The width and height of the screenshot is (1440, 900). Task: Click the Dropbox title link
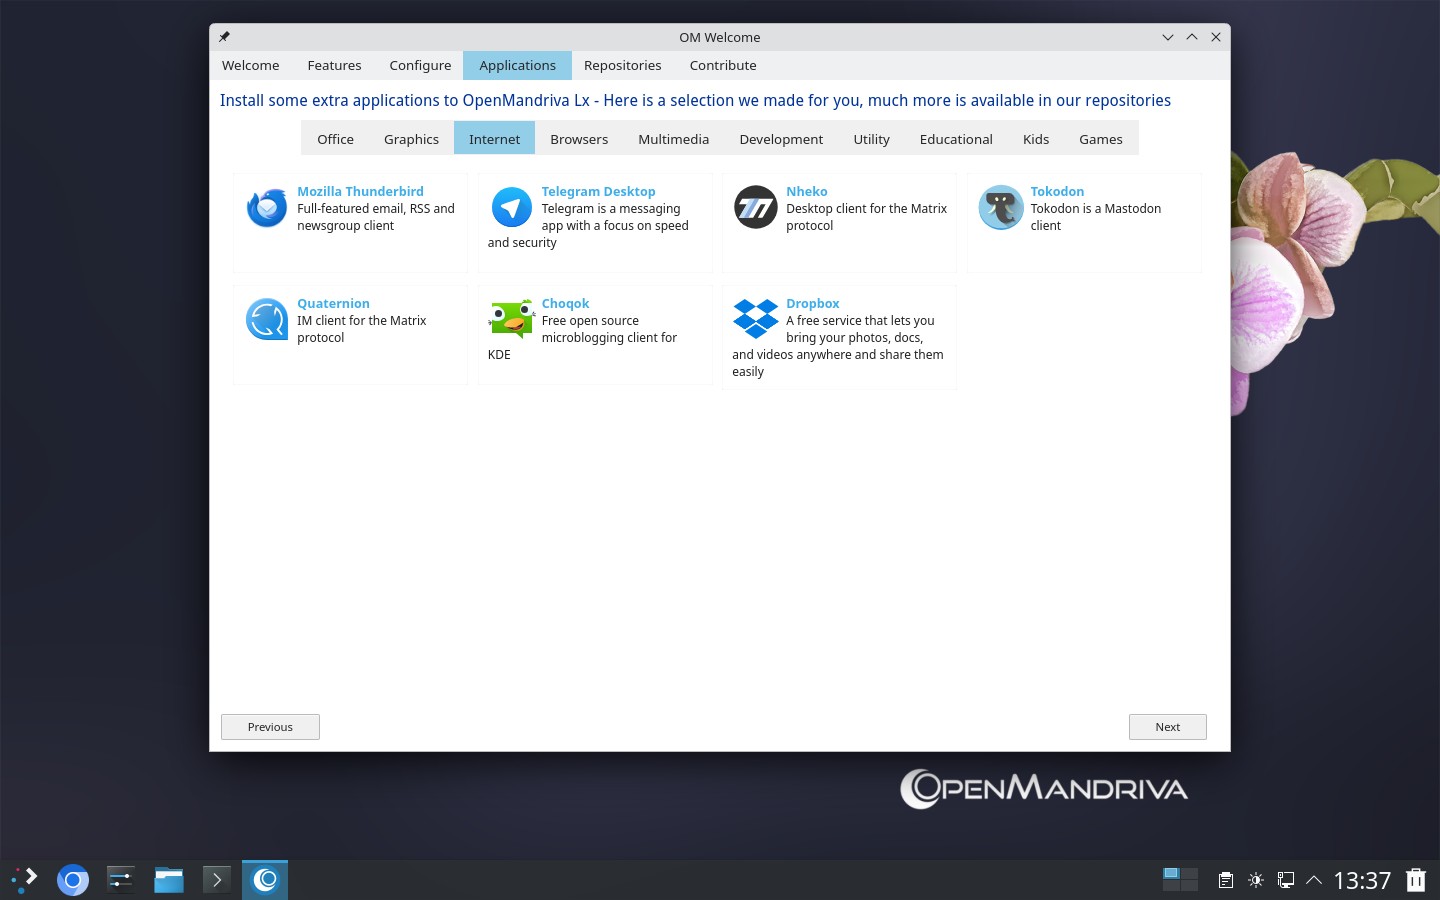point(813,303)
